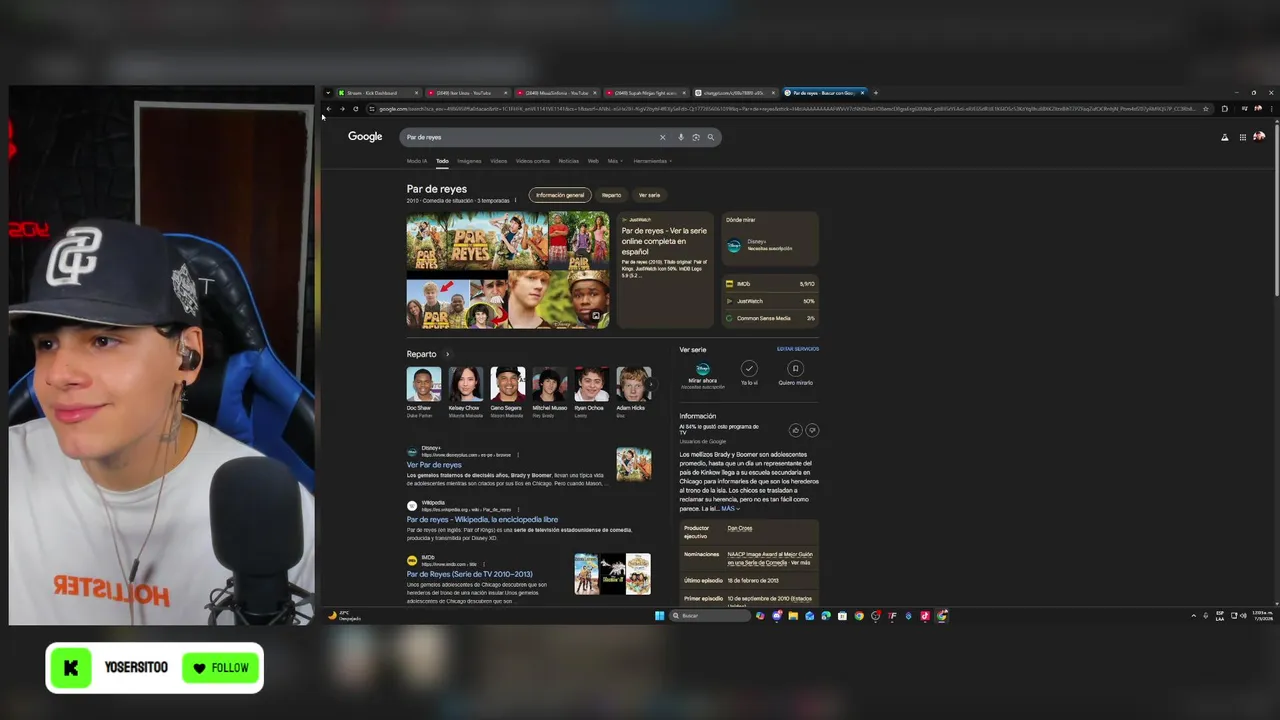The image size is (1280, 720).
Task: Open Google Lens image search
Action: point(696,137)
